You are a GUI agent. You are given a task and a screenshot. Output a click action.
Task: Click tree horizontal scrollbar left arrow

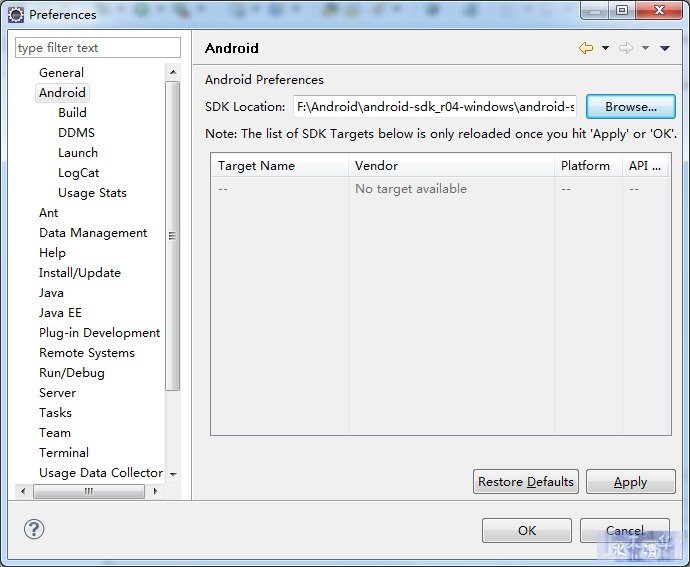[23, 491]
